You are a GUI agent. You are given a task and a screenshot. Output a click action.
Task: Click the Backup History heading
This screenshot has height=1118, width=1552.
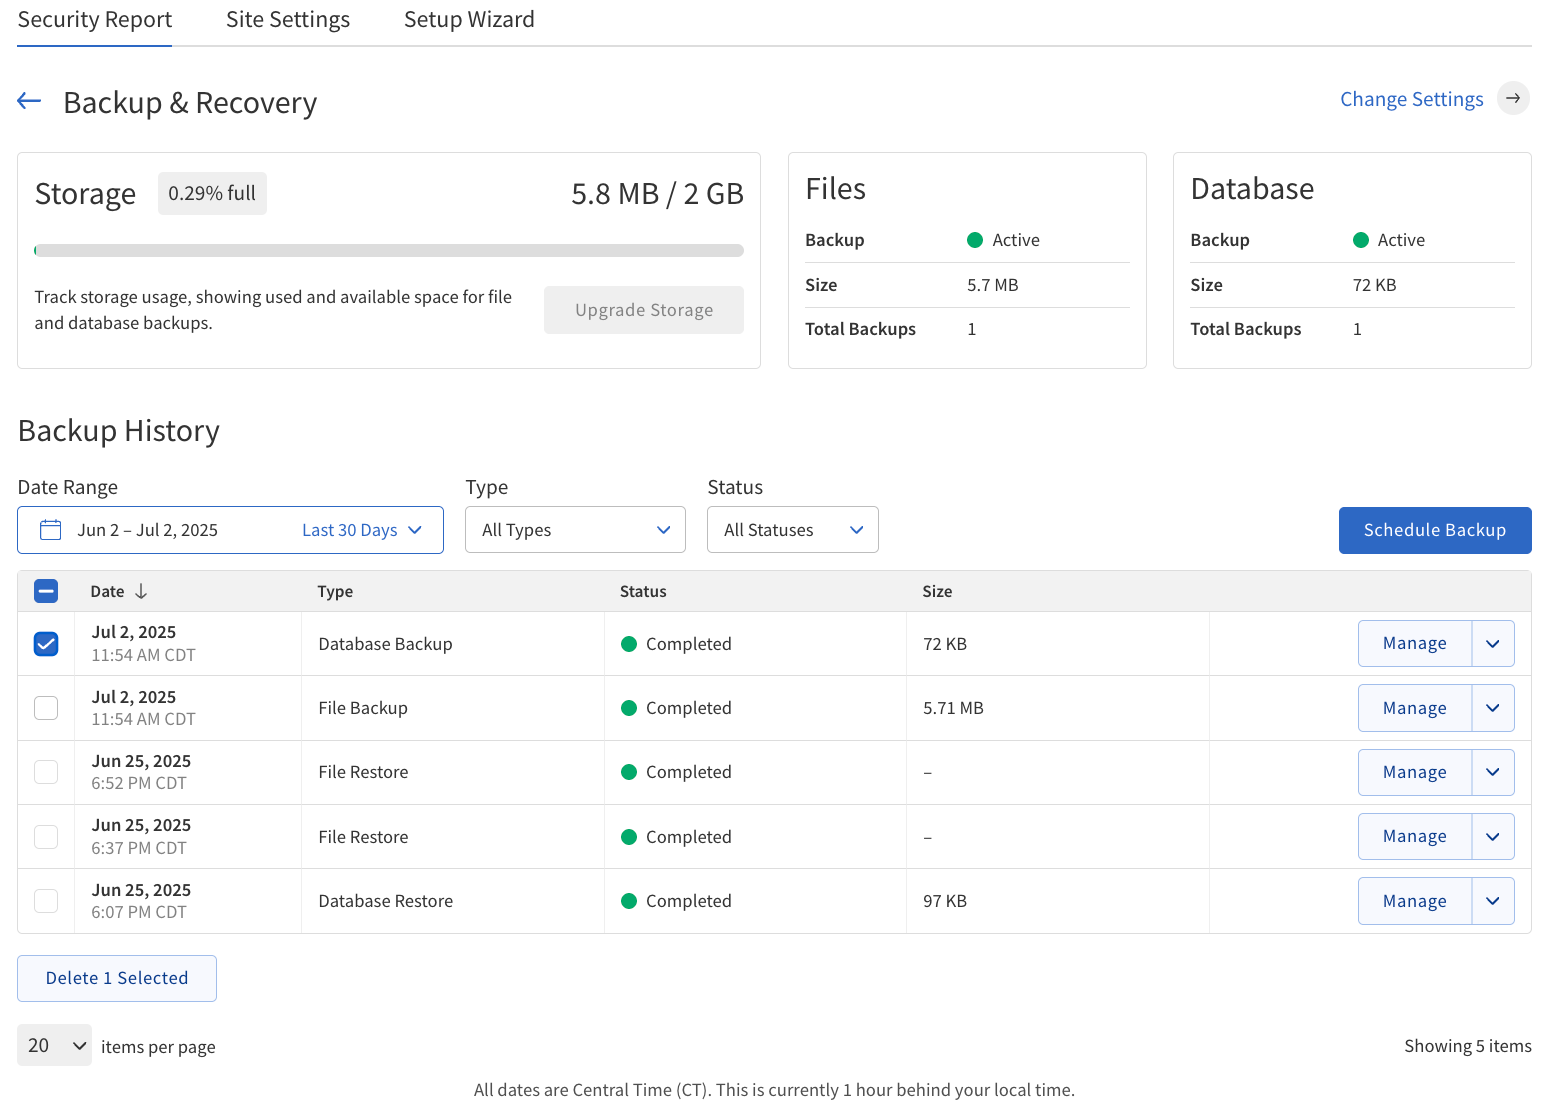(x=119, y=431)
